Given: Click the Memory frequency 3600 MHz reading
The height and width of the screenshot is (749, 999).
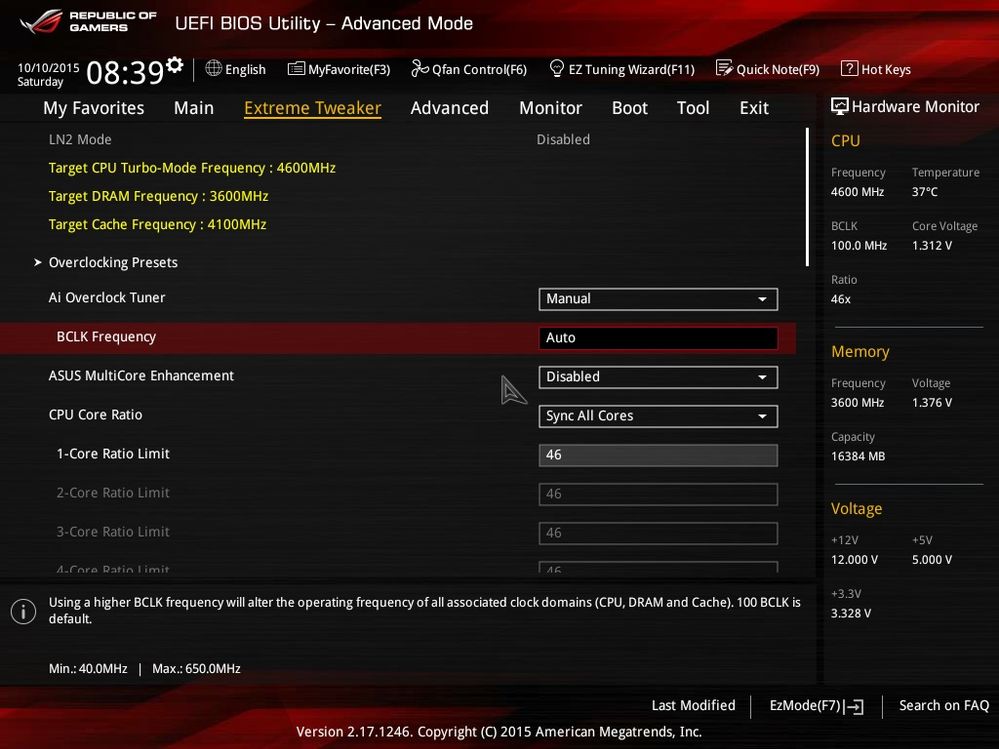Looking at the screenshot, I should (858, 403).
